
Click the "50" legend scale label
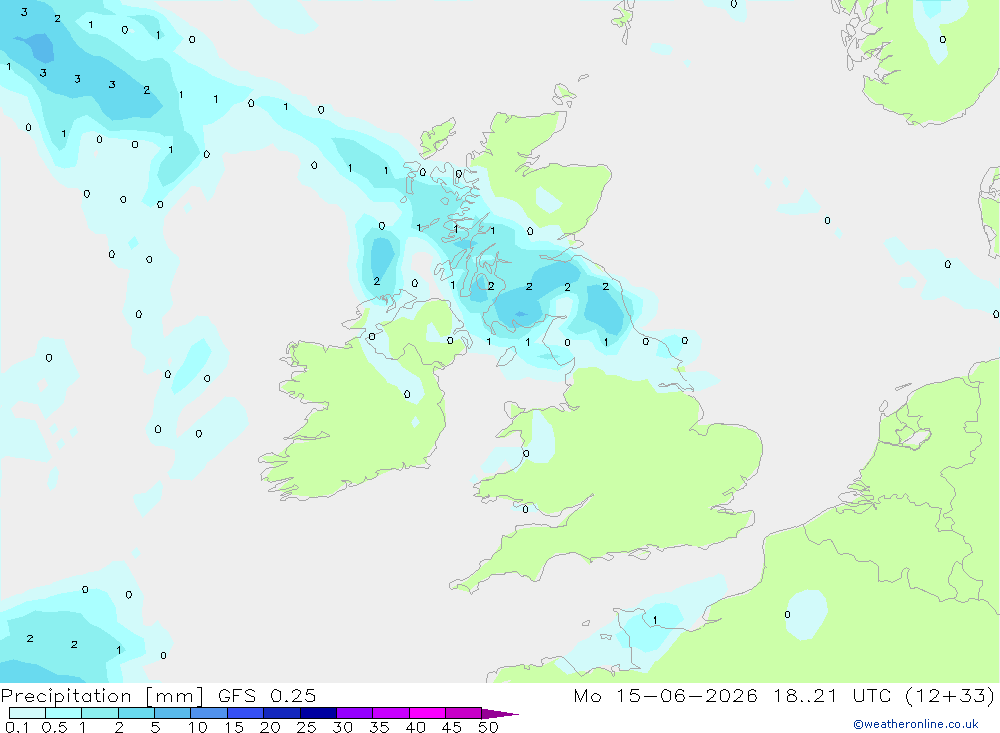point(489,727)
